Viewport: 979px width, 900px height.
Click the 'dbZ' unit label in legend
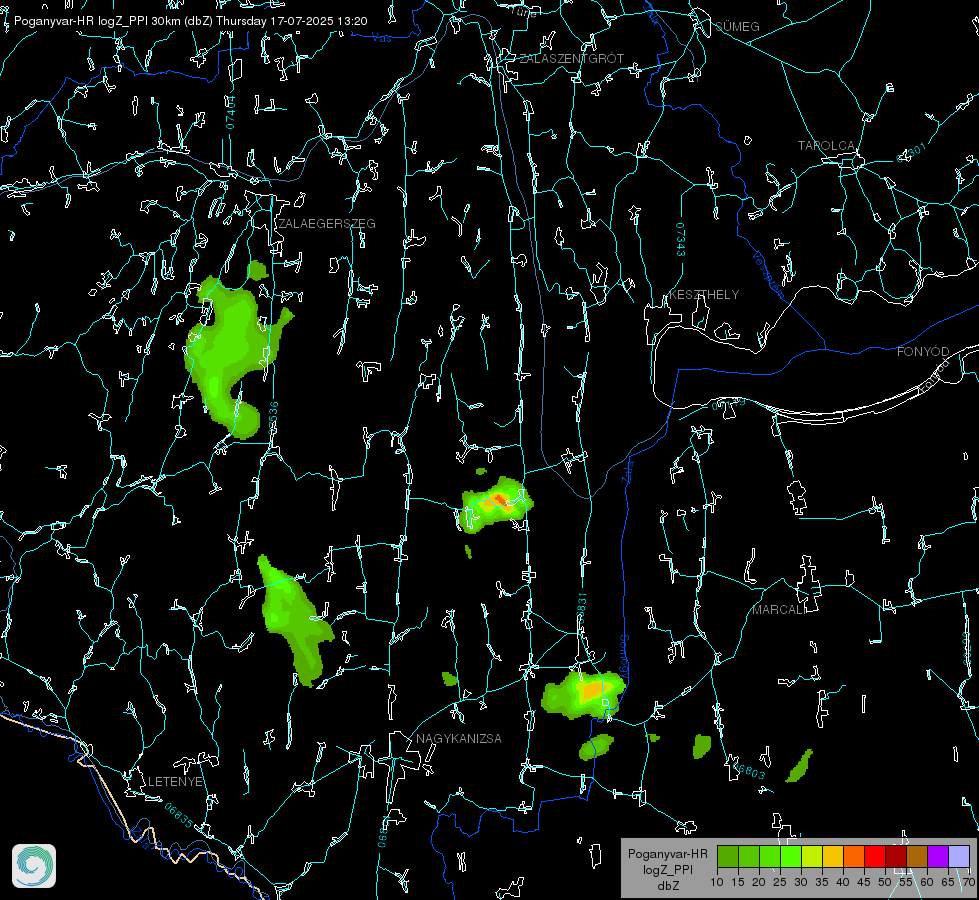click(x=667, y=886)
